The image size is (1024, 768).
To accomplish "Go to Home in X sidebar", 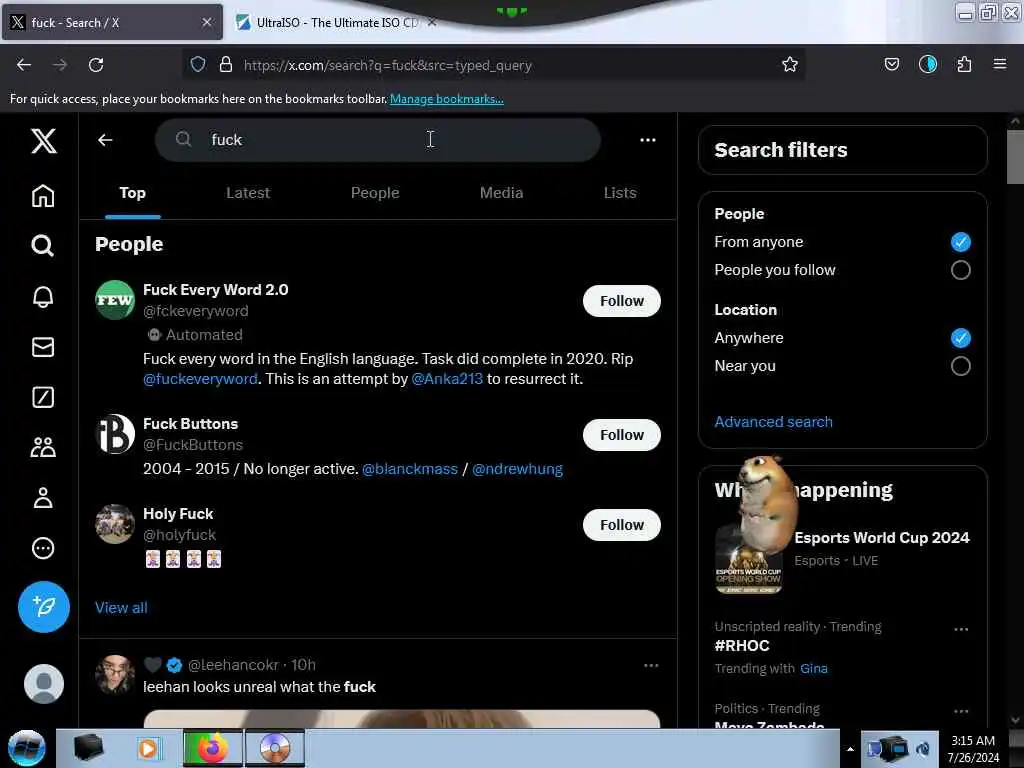I will (43, 195).
